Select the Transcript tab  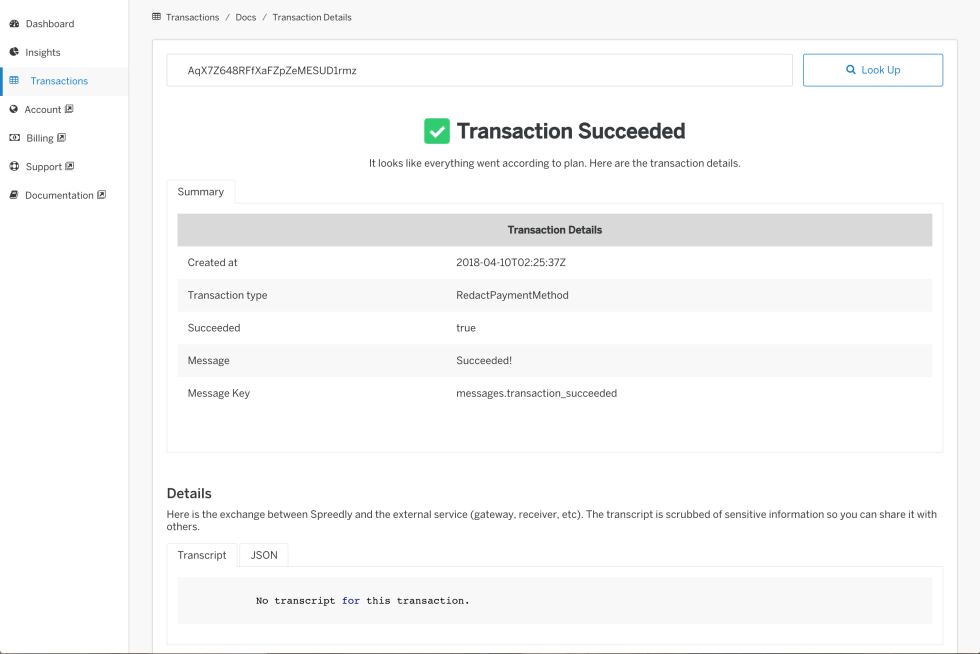tap(202, 555)
